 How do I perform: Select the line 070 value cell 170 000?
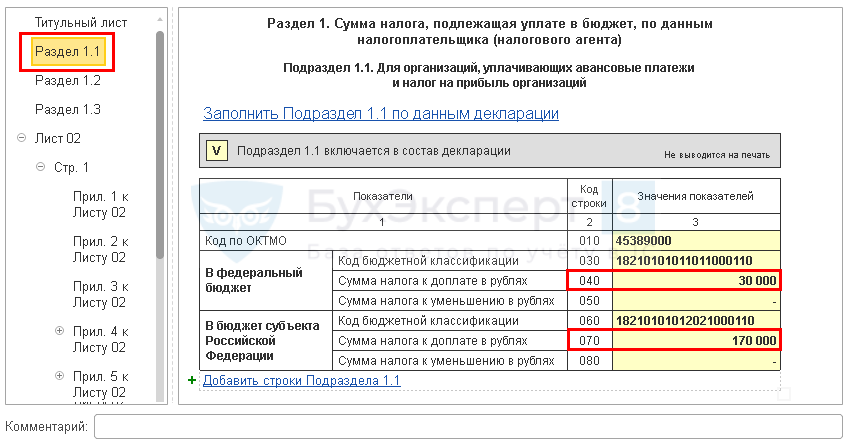pyautogui.click(x=696, y=341)
